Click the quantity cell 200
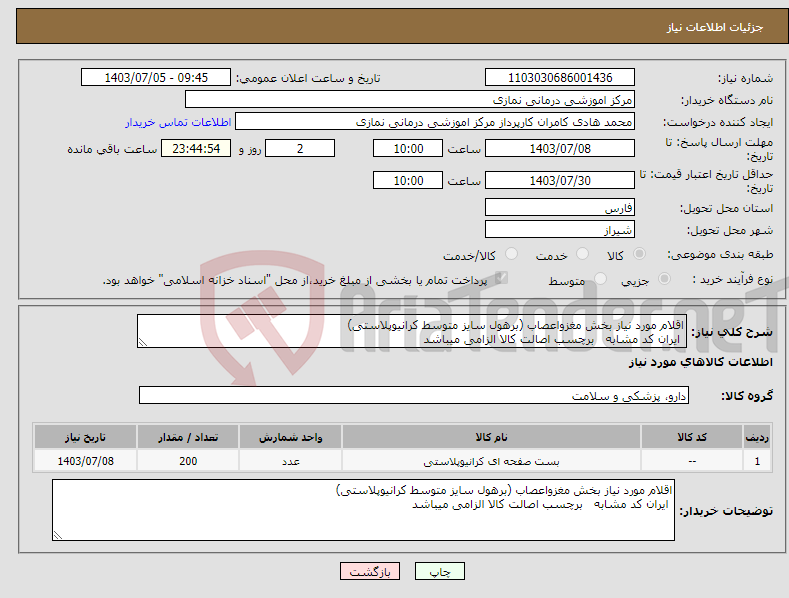The width and height of the screenshot is (789, 598). click(188, 461)
